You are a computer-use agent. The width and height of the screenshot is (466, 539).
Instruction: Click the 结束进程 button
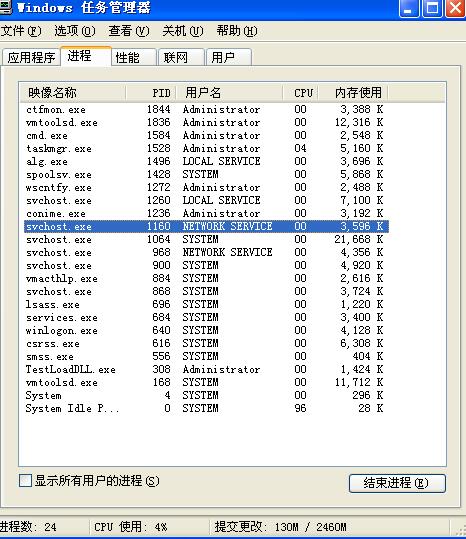click(x=397, y=483)
